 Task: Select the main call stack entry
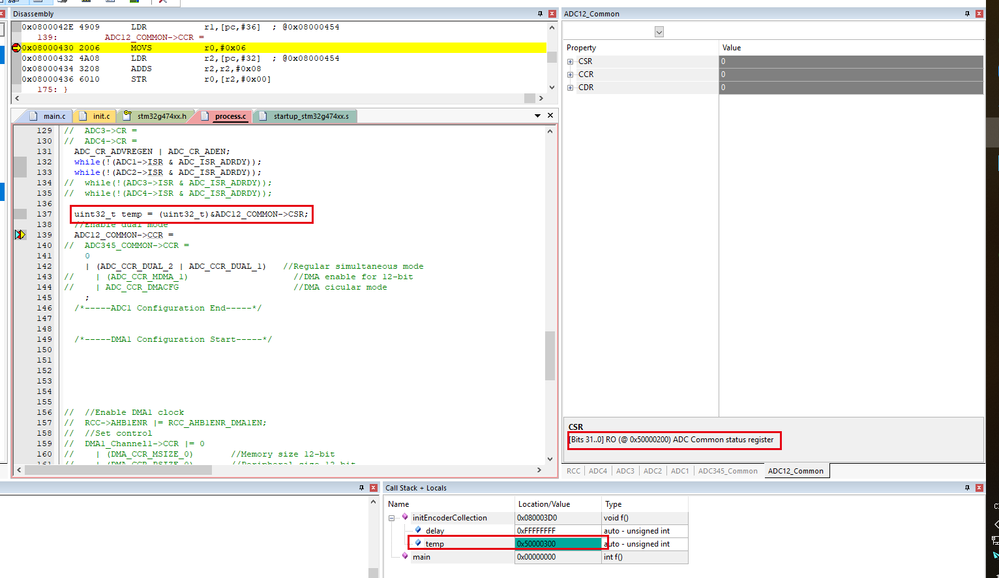(x=536, y=557)
